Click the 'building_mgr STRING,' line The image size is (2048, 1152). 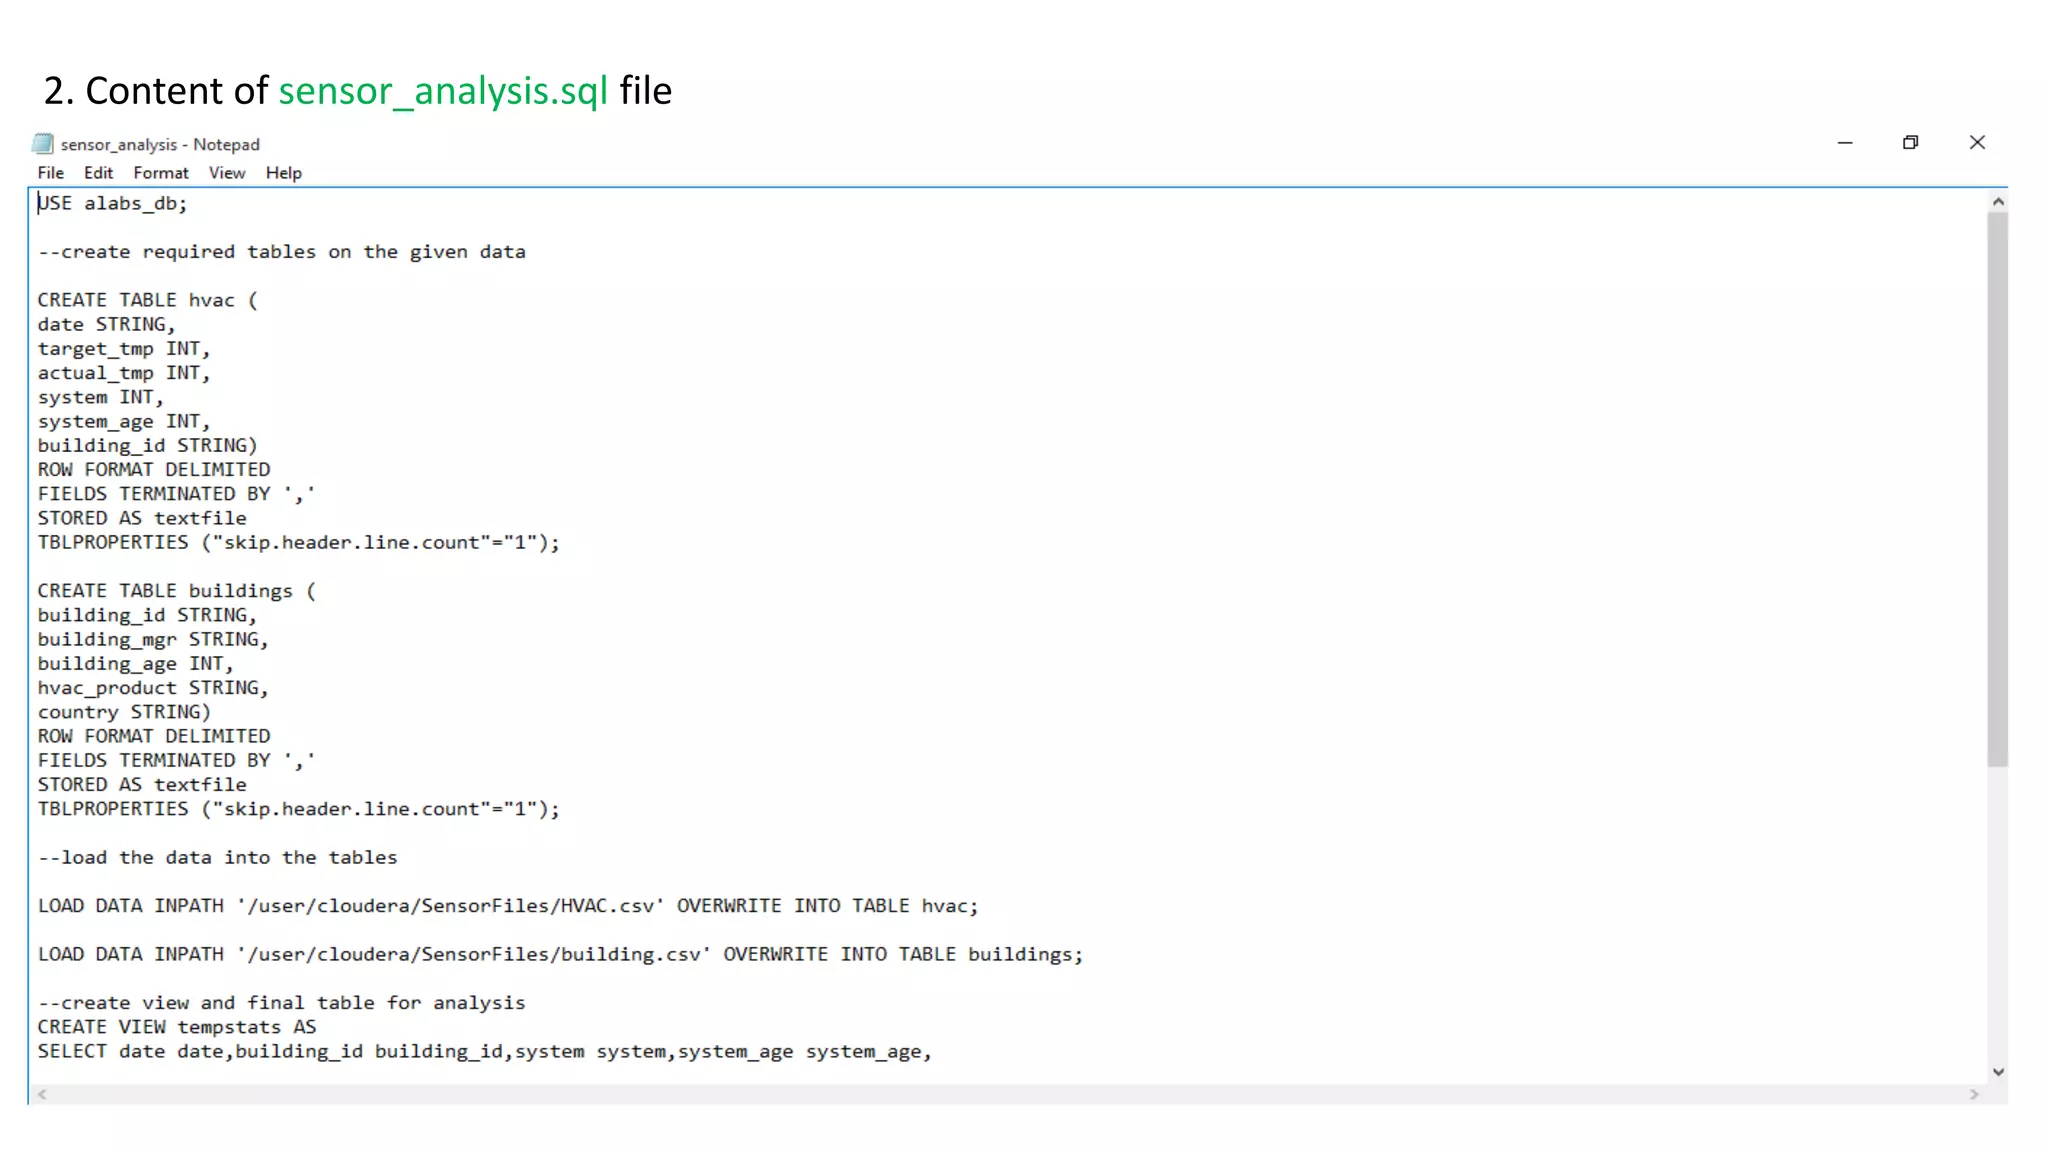(x=153, y=639)
